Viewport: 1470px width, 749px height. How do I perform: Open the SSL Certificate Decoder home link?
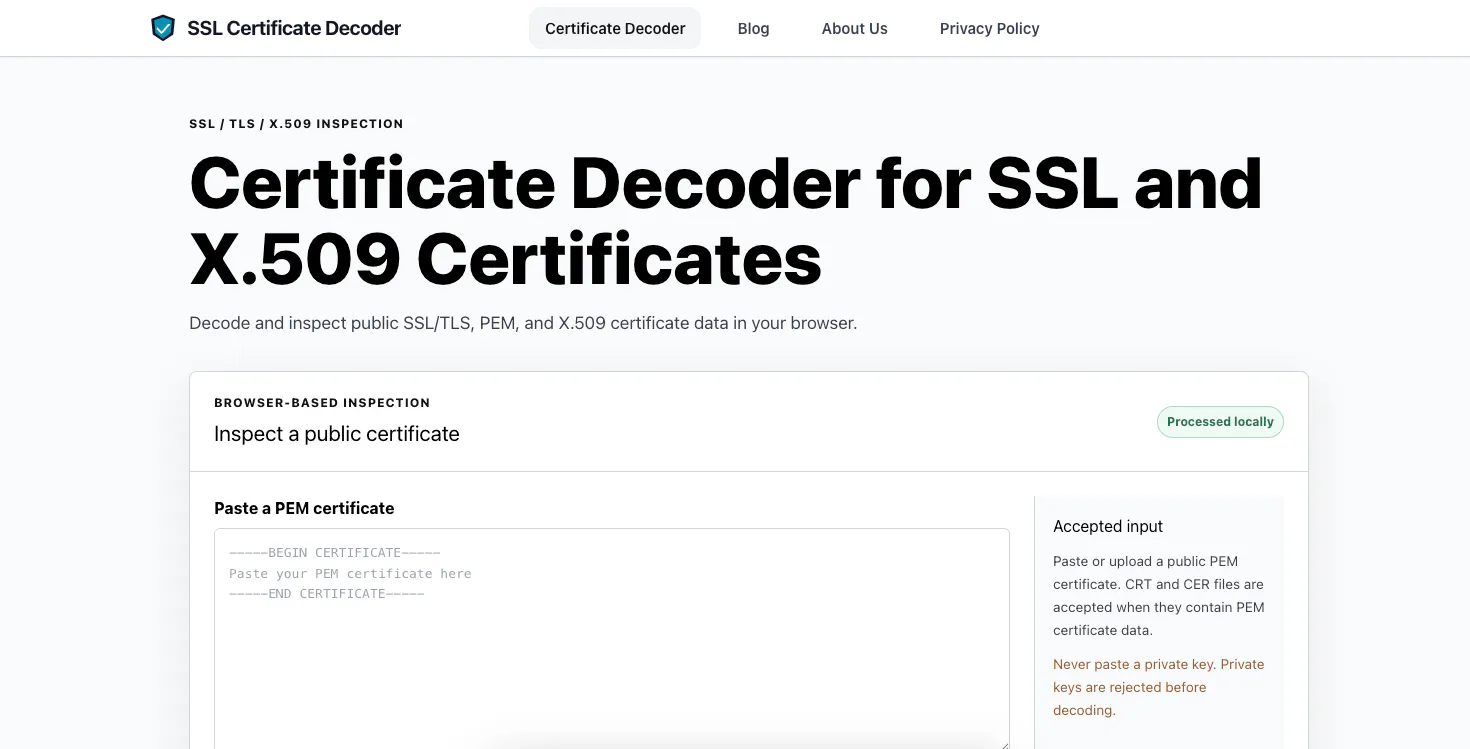[276, 28]
